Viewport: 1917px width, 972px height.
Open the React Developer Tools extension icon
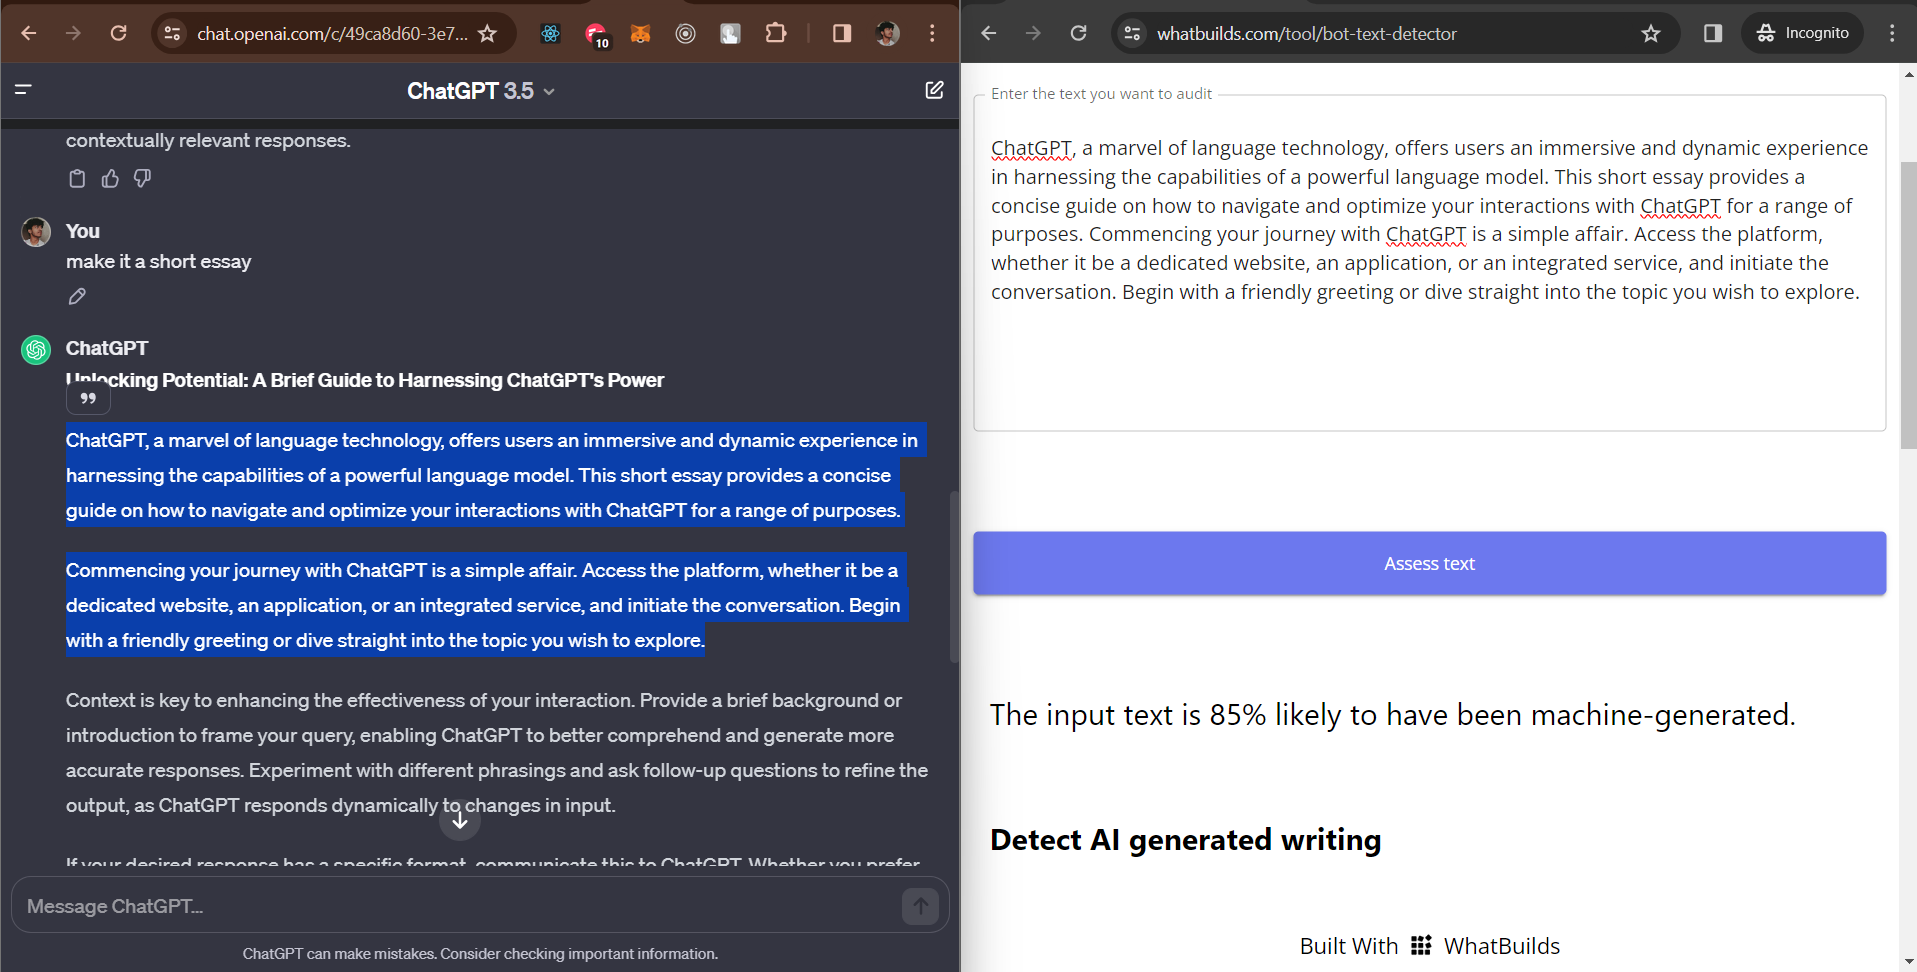551,33
